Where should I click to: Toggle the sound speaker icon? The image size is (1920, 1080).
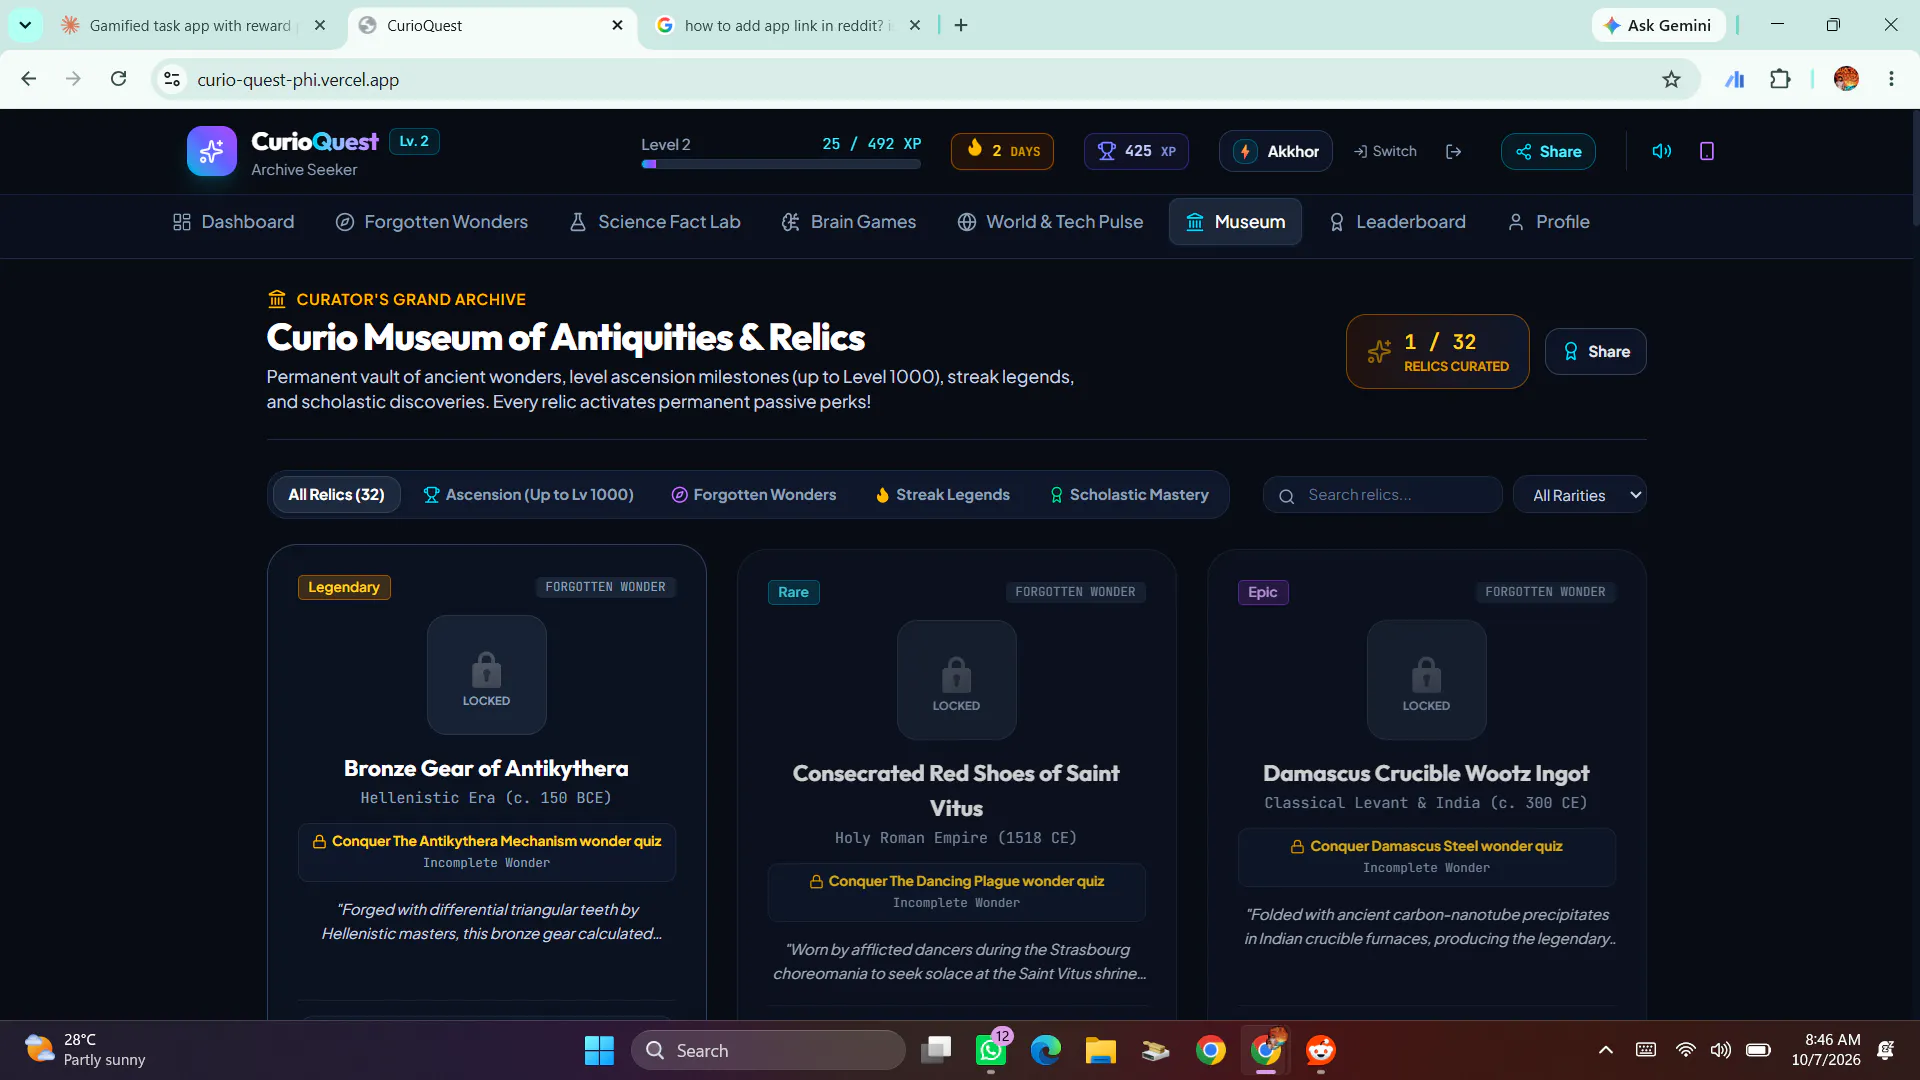click(x=1662, y=151)
